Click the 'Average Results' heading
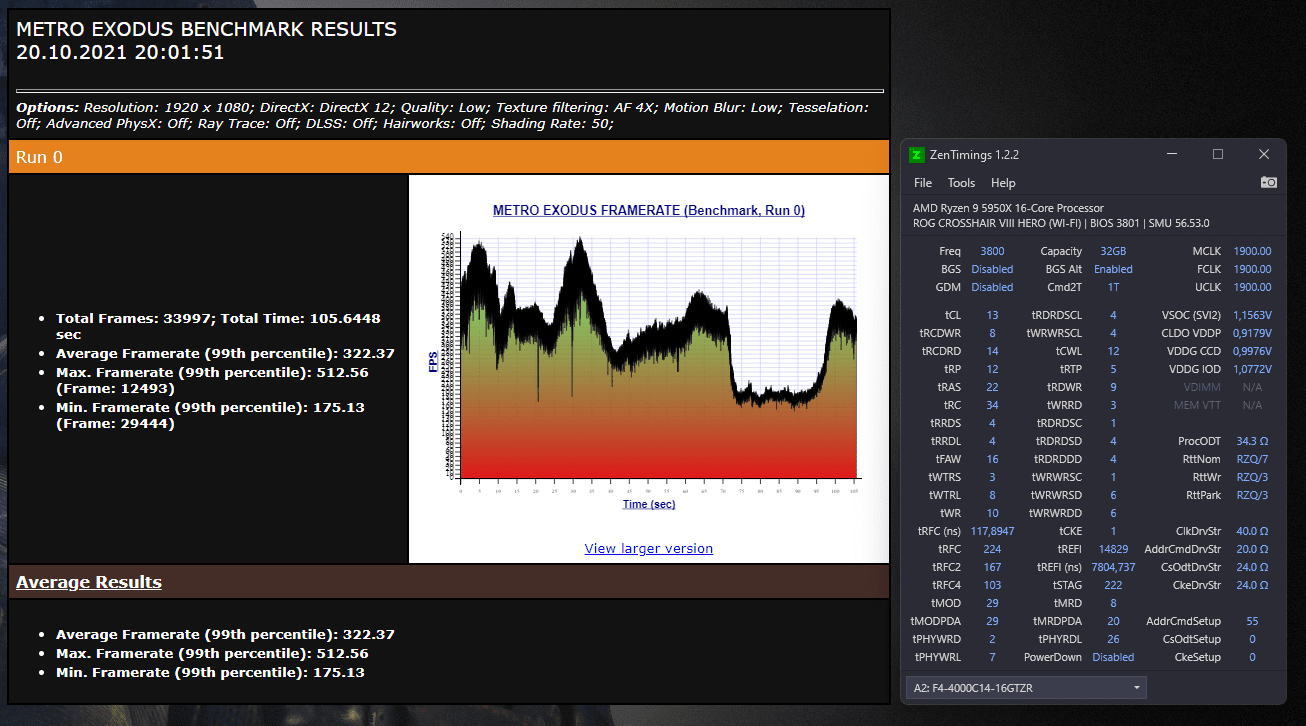 click(89, 582)
